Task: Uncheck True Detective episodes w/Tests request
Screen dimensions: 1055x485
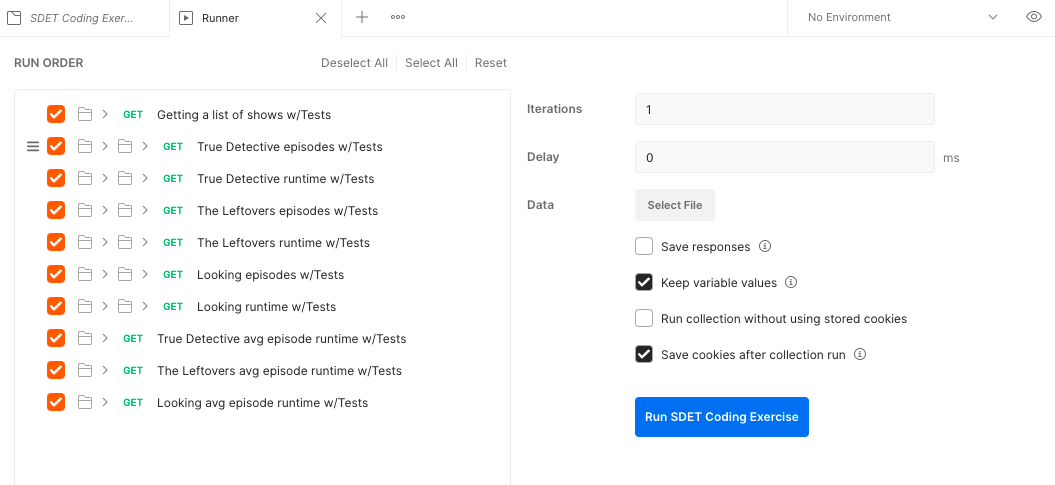Action: pyautogui.click(x=56, y=146)
